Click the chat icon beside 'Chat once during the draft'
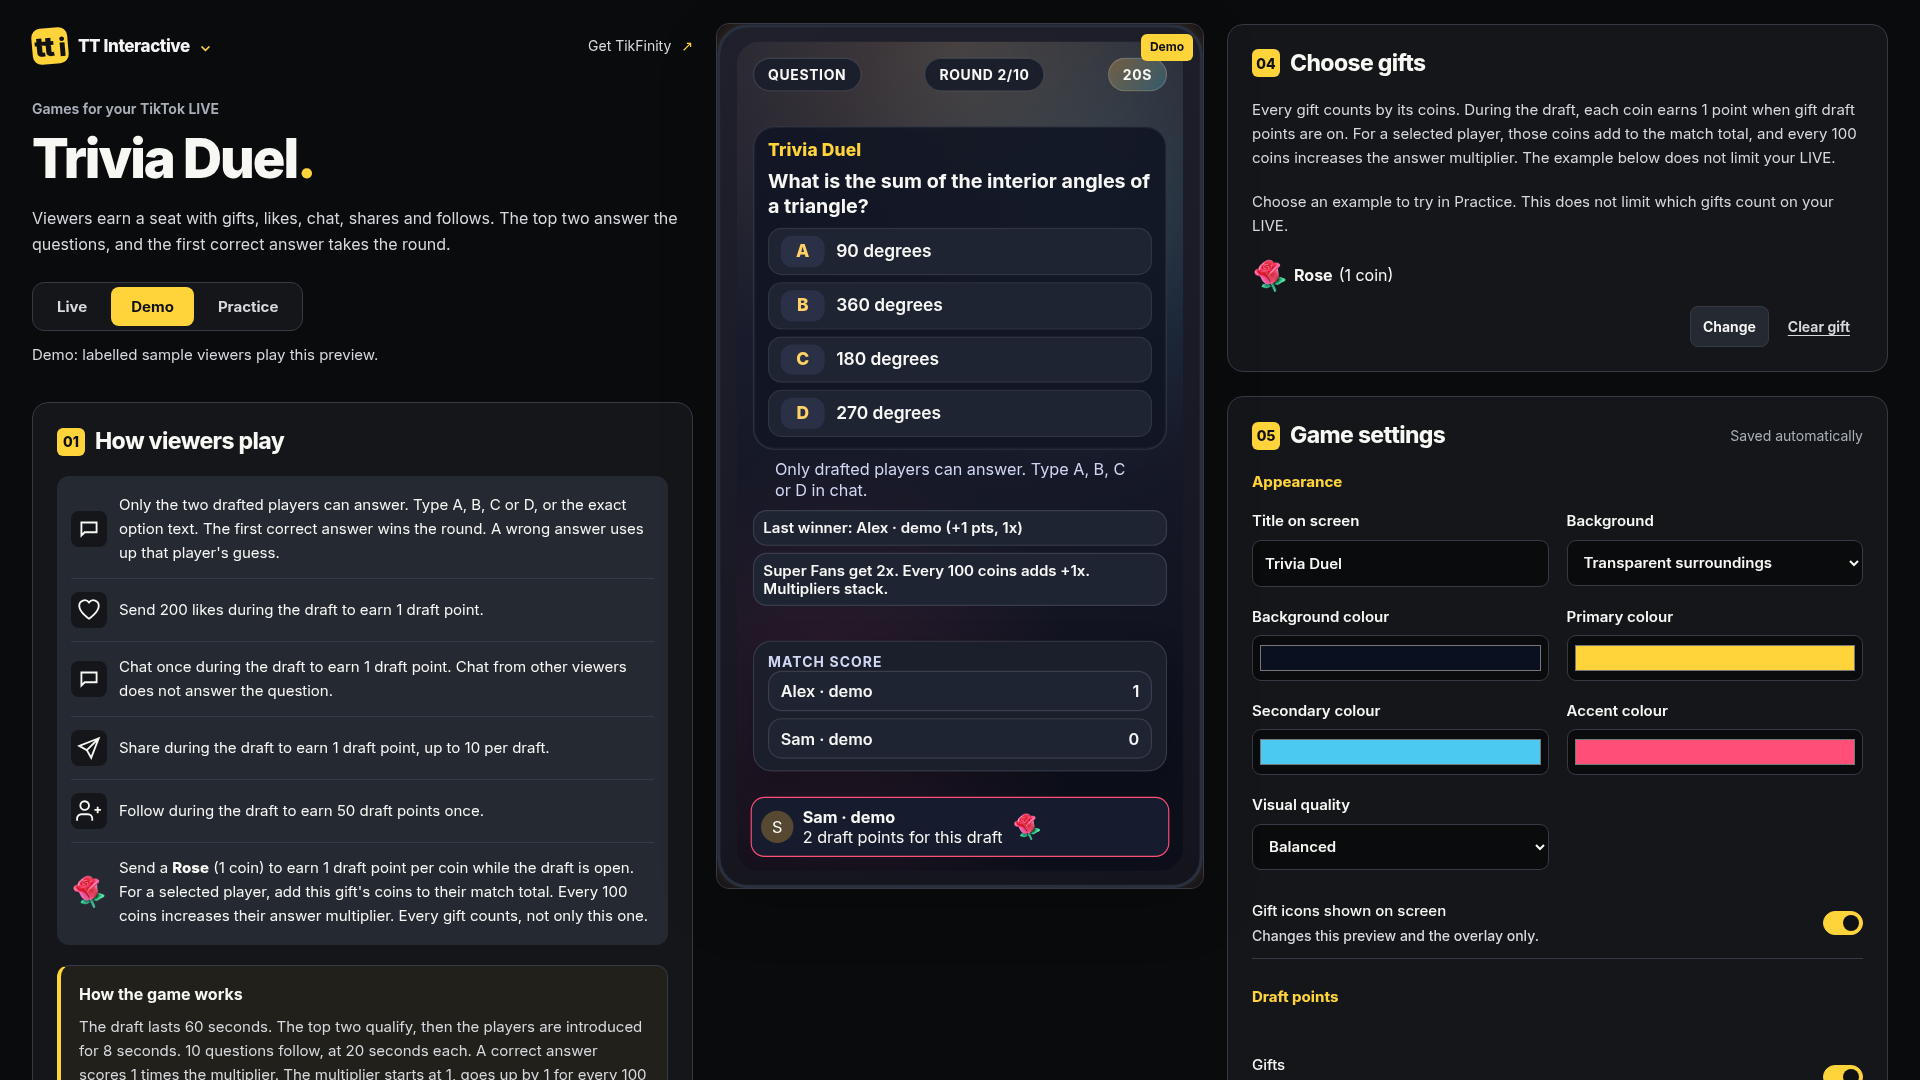 [89, 679]
